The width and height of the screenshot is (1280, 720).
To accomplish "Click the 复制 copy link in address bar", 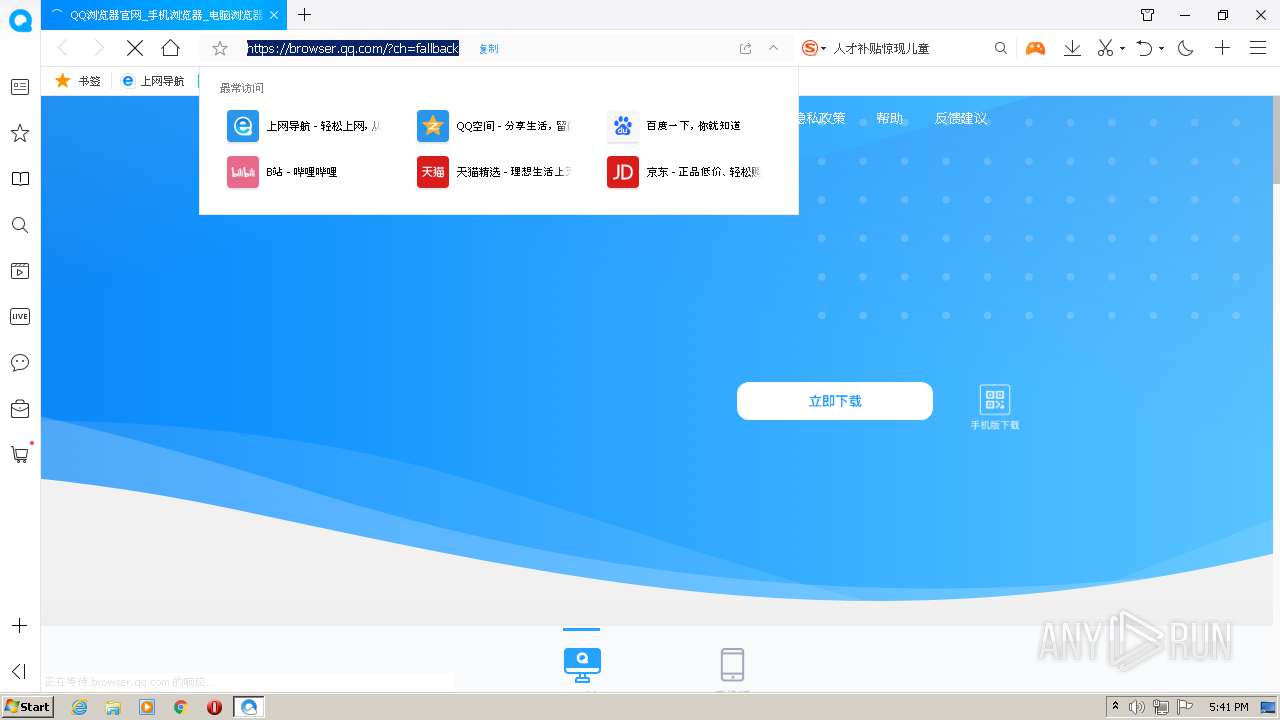I will click(x=488, y=48).
